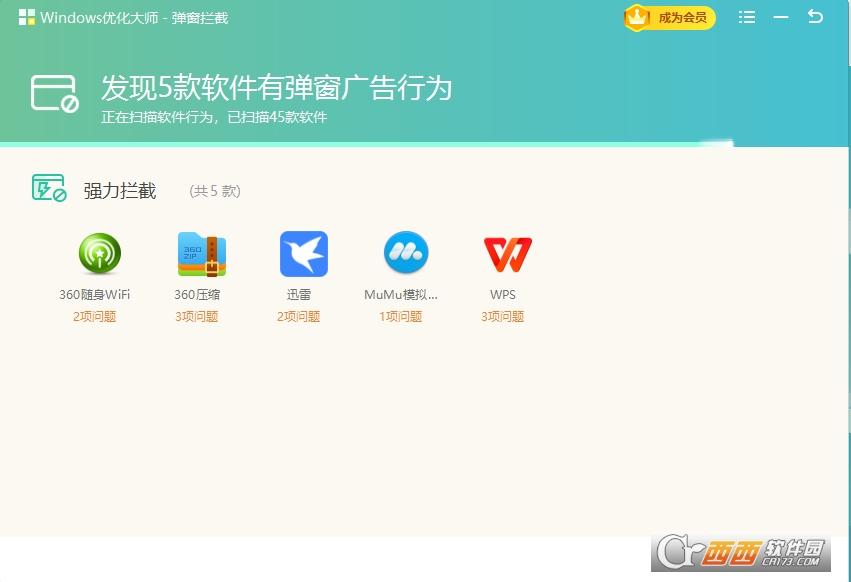Viewport: 851px width, 582px height.
Task: Open the list menu icon in title bar
Action: (x=747, y=17)
